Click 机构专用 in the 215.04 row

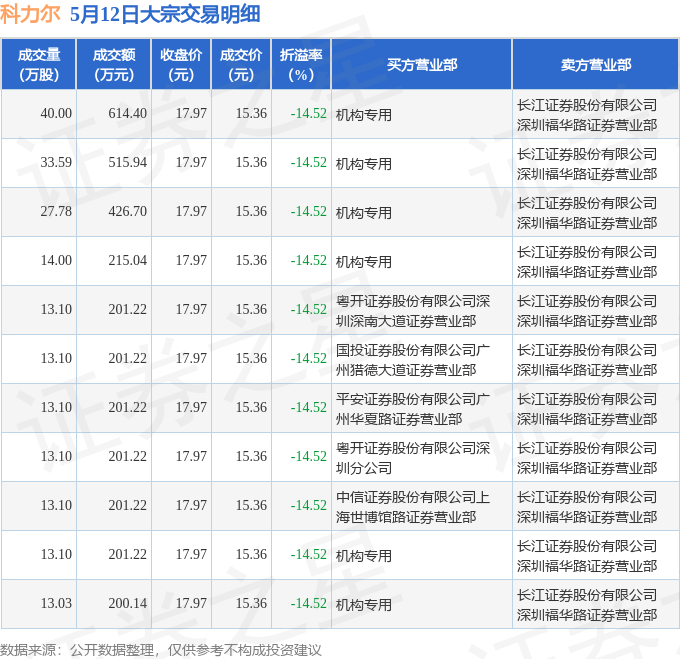point(364,262)
